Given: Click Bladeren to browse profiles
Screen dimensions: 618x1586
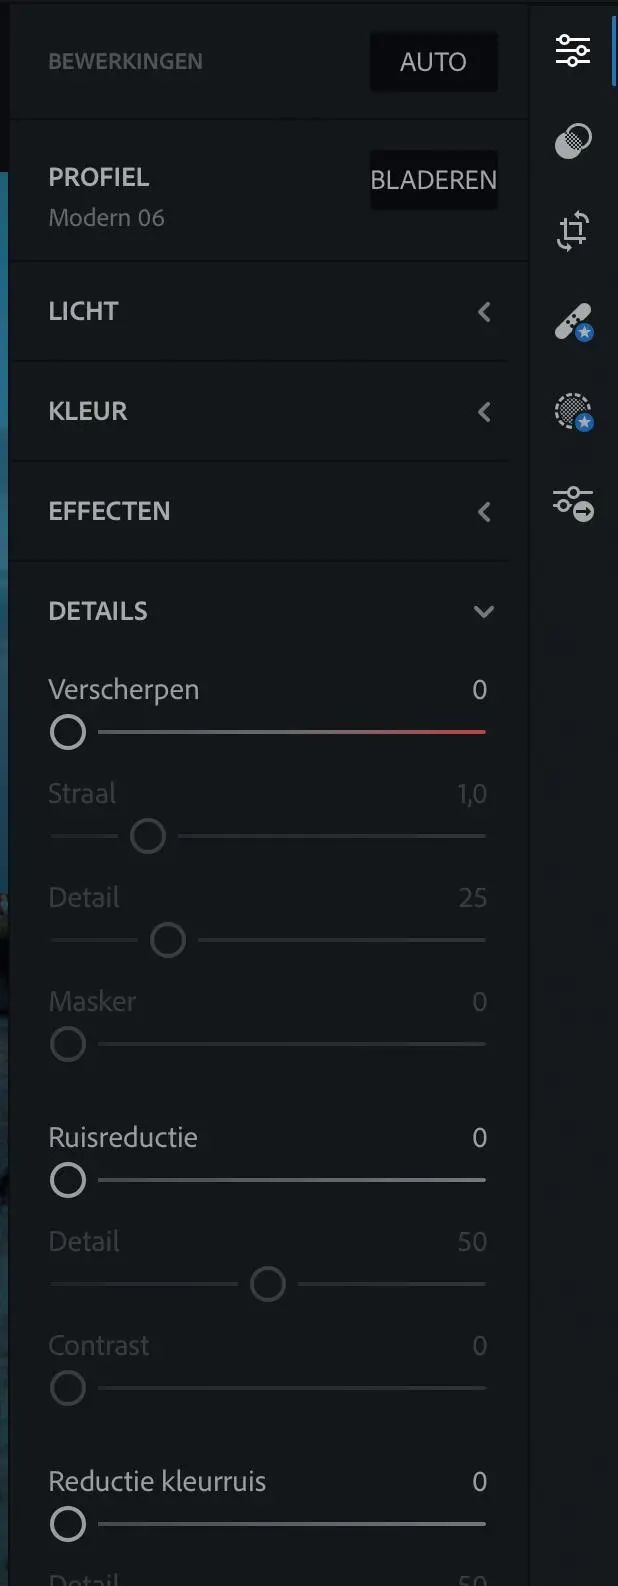Looking at the screenshot, I should click(433, 180).
